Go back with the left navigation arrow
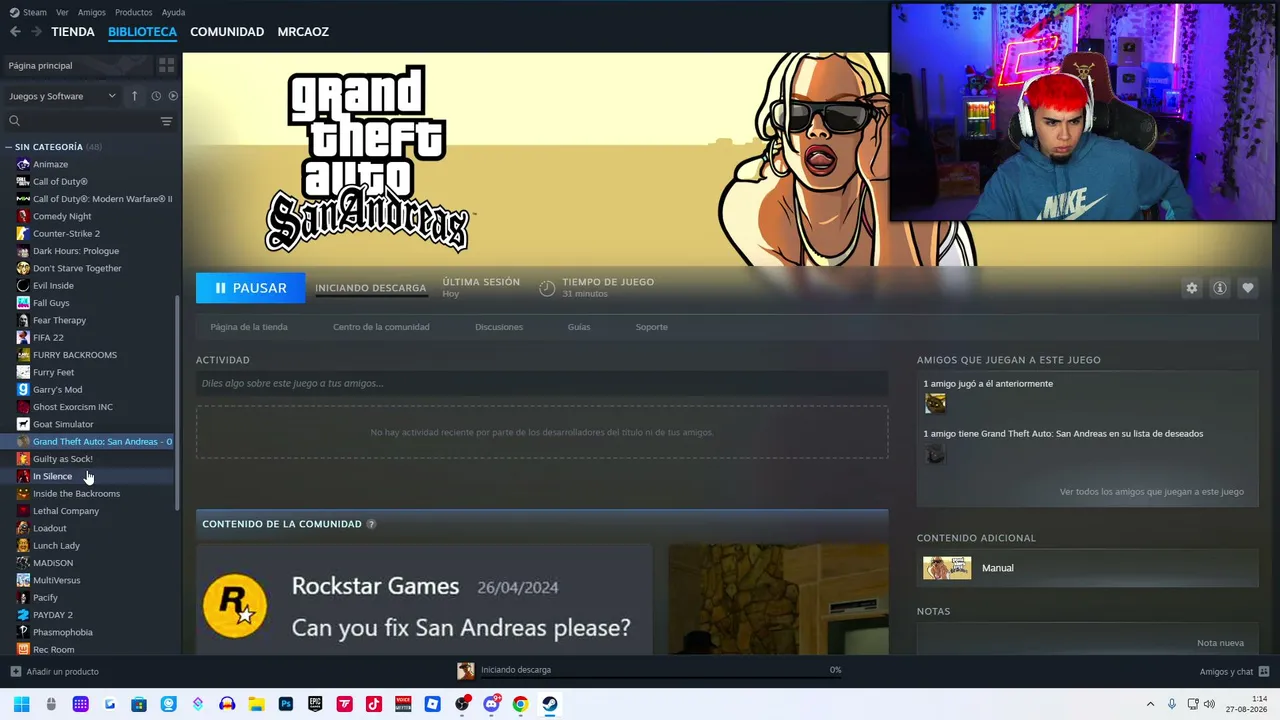Viewport: 1280px width, 720px height. pos(15,32)
